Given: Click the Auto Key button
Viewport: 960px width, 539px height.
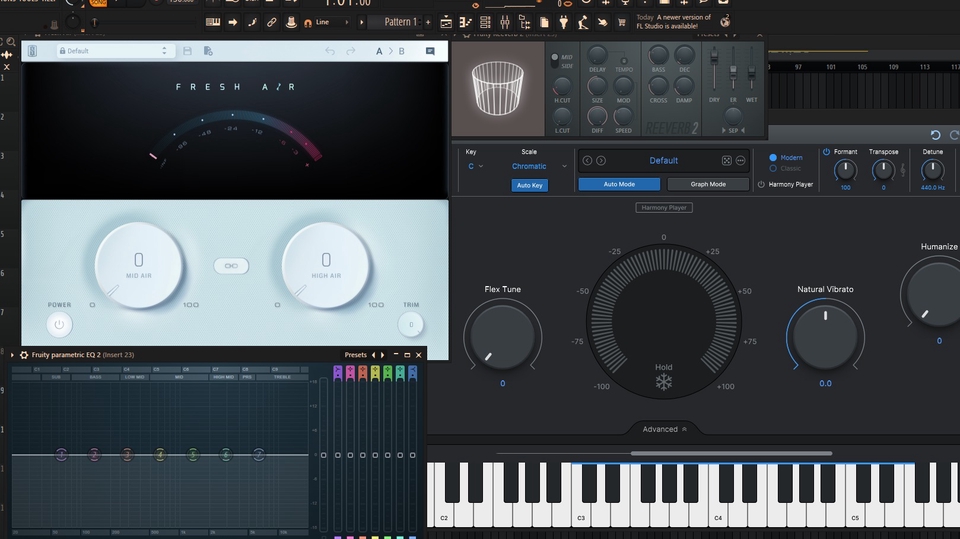Looking at the screenshot, I should click(530, 185).
